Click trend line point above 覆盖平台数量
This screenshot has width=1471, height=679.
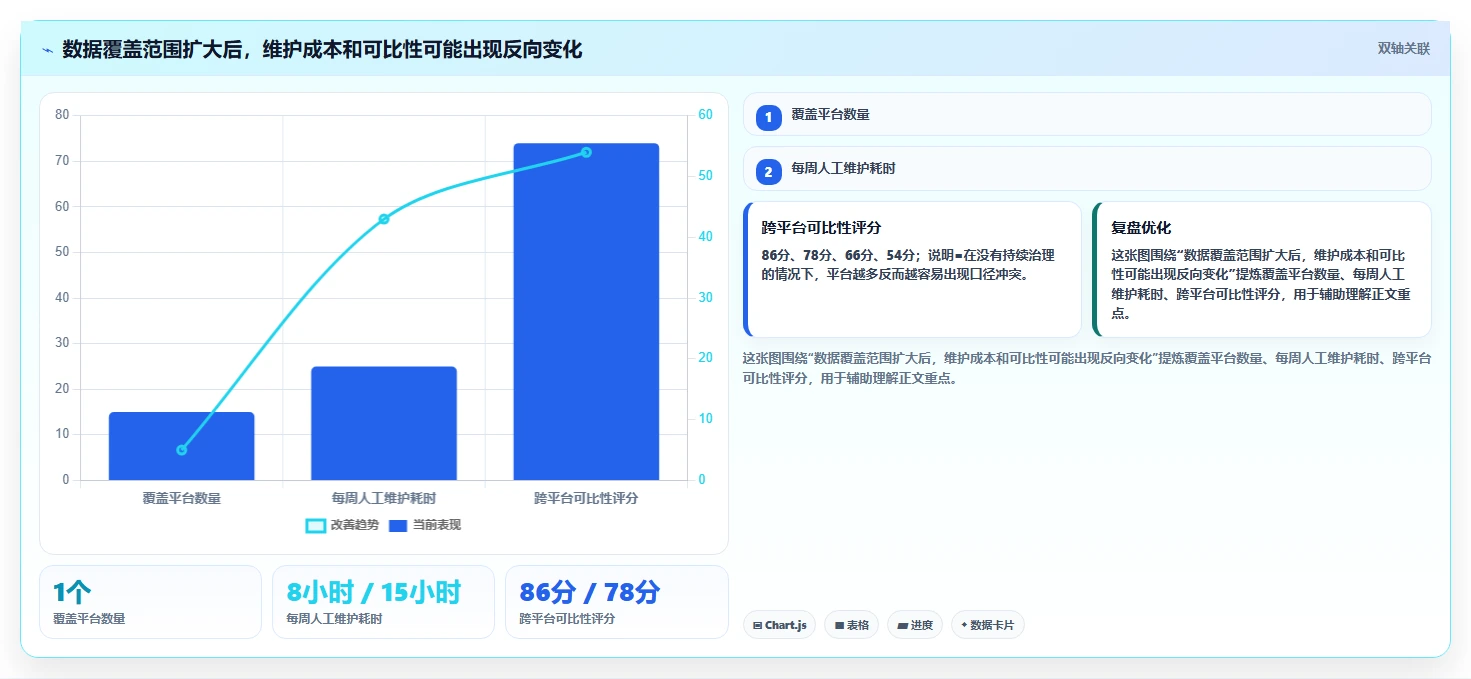tap(181, 450)
